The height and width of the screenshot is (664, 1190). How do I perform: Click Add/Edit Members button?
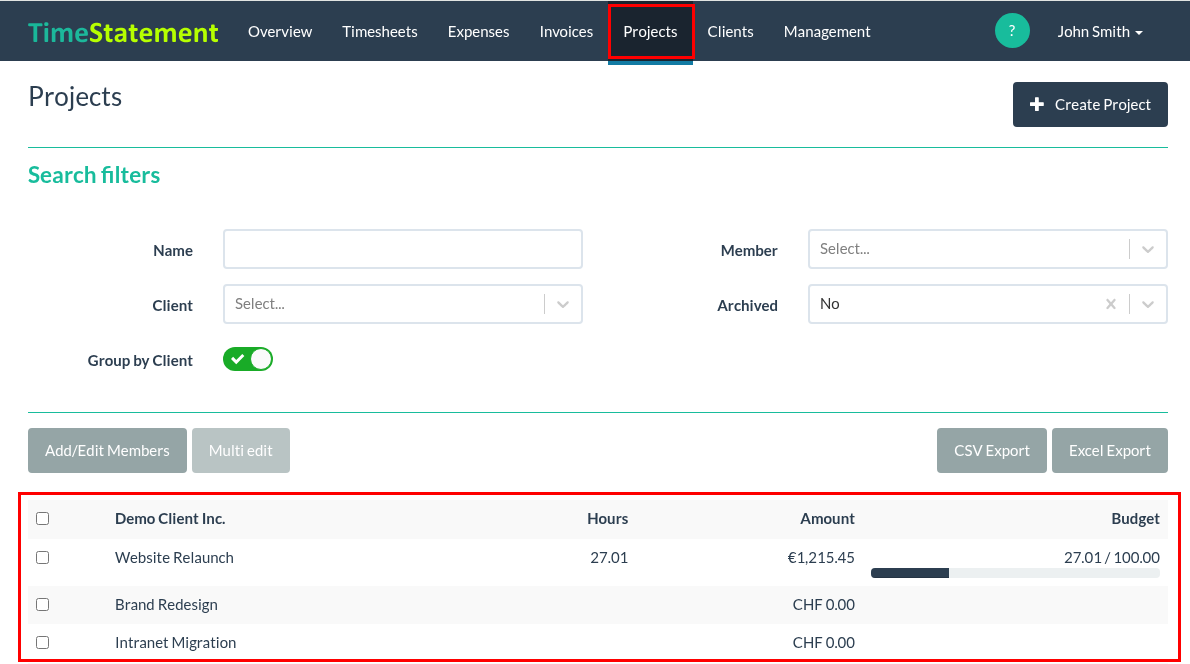coord(107,451)
